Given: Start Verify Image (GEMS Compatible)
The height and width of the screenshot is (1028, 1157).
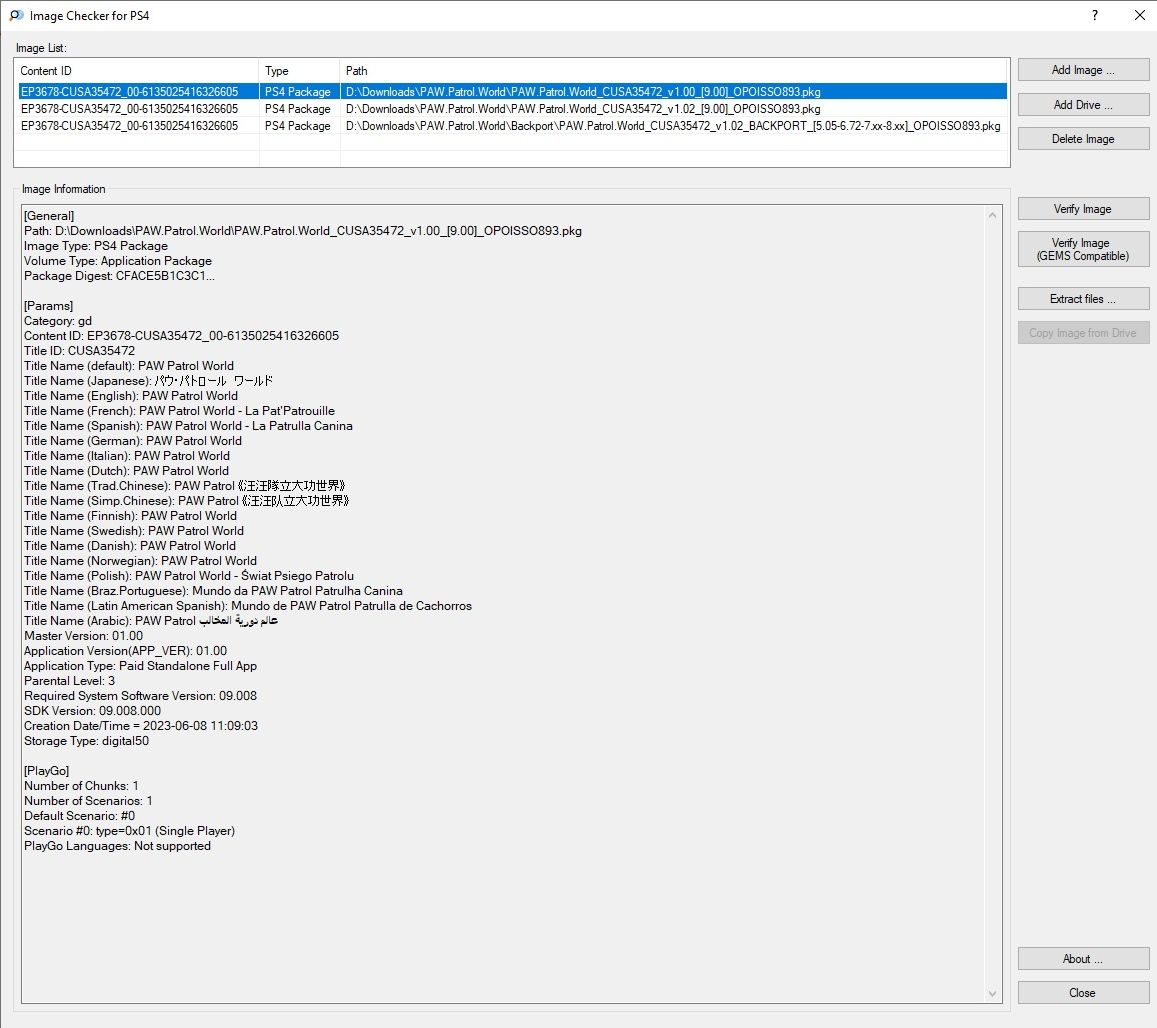Looking at the screenshot, I should tap(1082, 249).
